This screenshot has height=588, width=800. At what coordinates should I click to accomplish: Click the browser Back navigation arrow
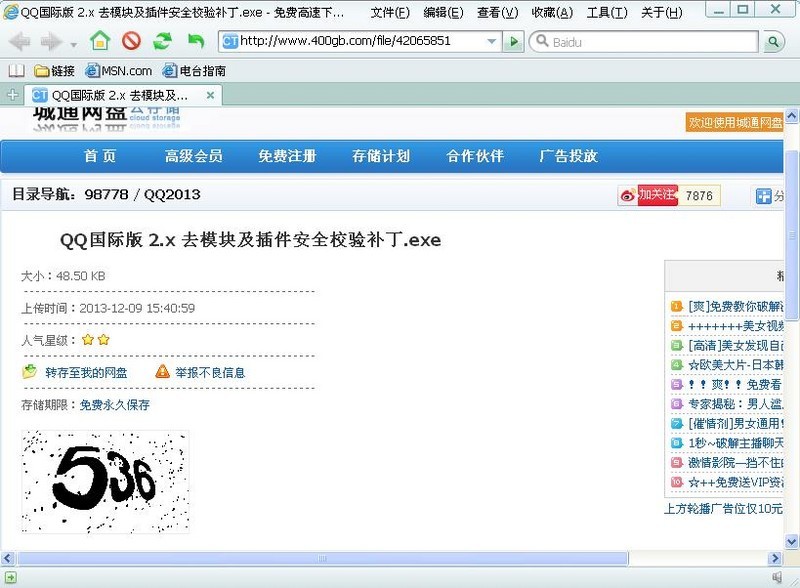tap(18, 42)
